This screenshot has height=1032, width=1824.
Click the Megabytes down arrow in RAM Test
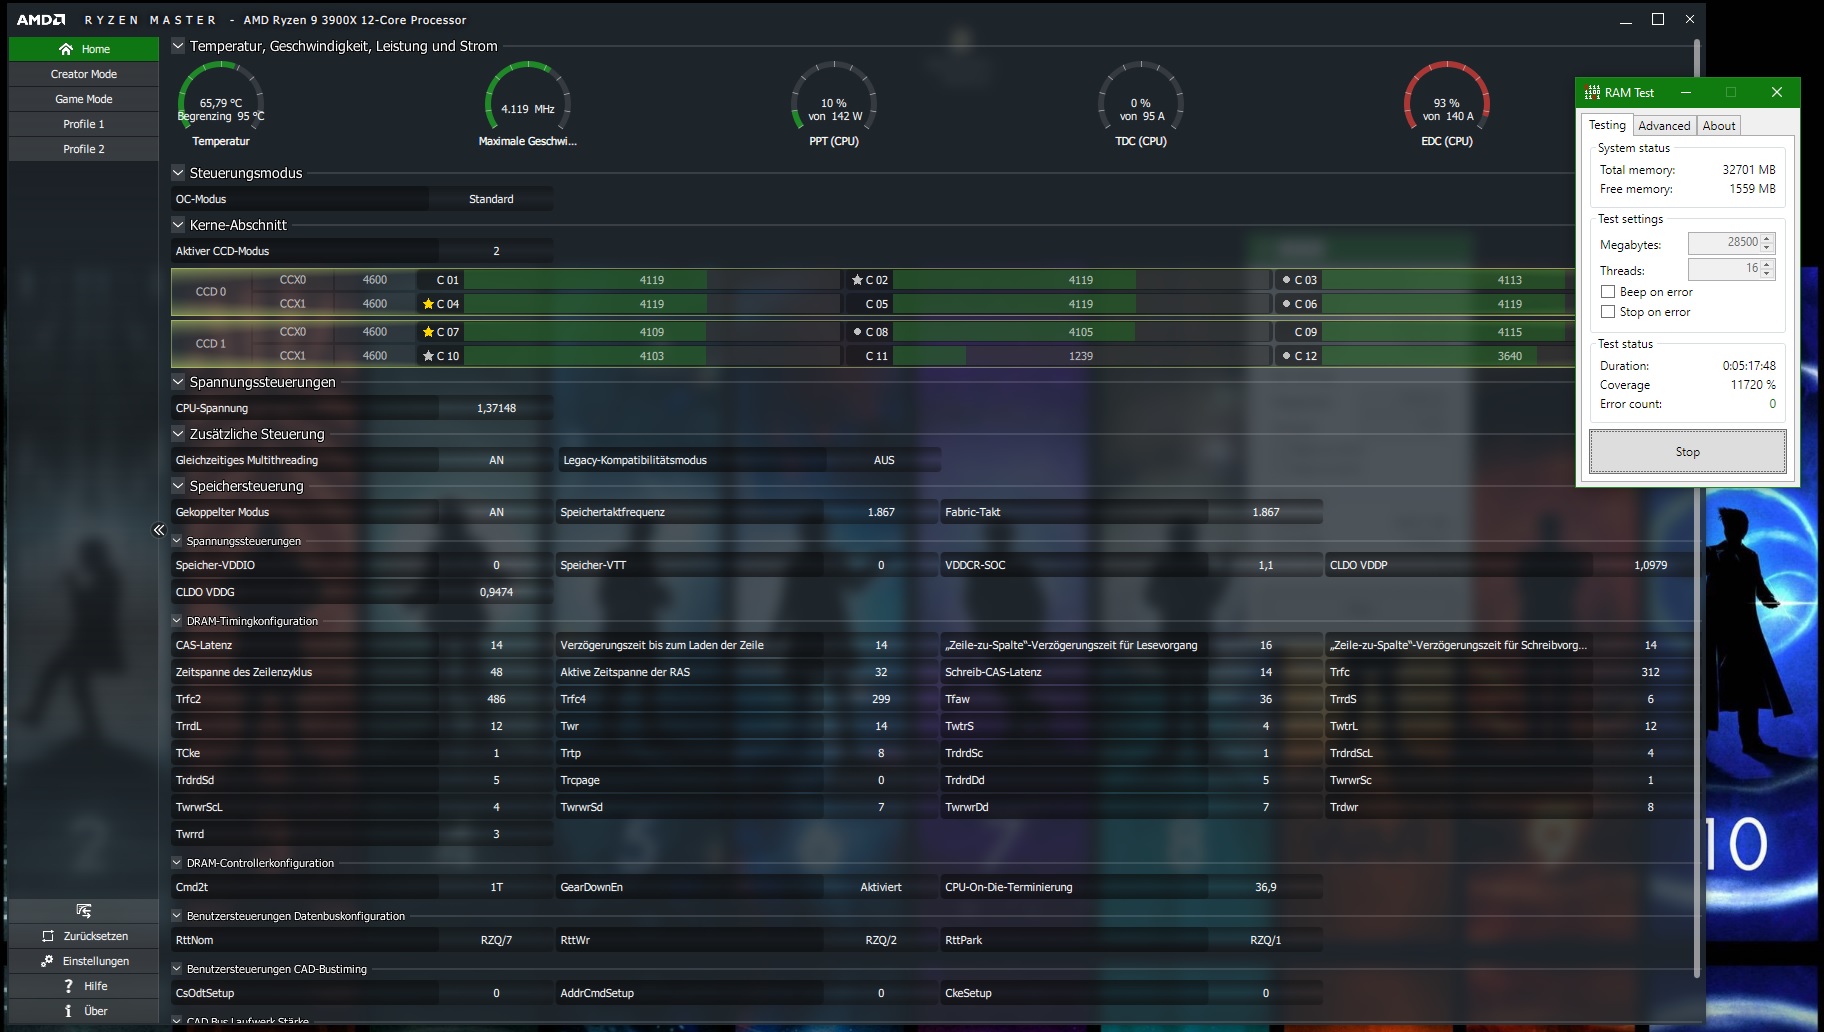[x=1768, y=248]
